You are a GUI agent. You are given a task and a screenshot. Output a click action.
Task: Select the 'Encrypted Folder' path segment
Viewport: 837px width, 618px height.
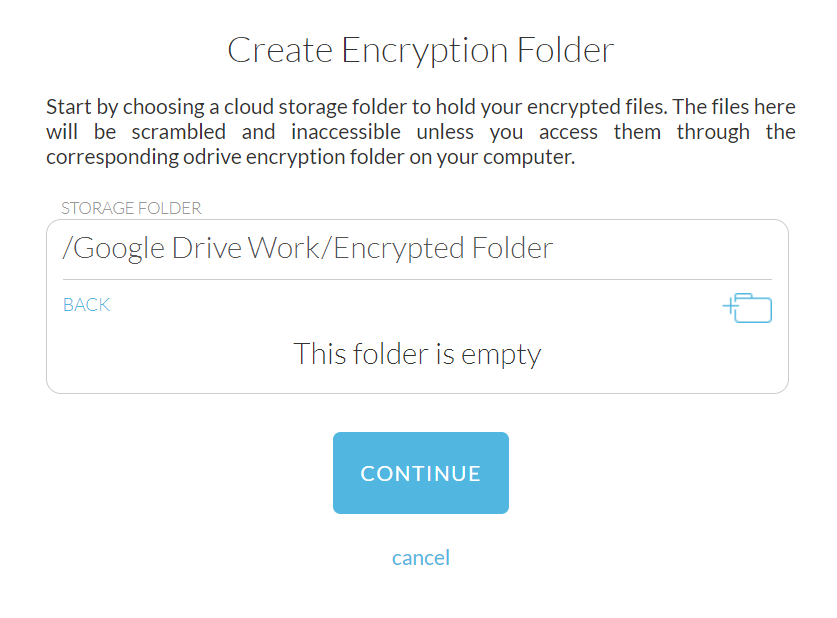pos(443,248)
